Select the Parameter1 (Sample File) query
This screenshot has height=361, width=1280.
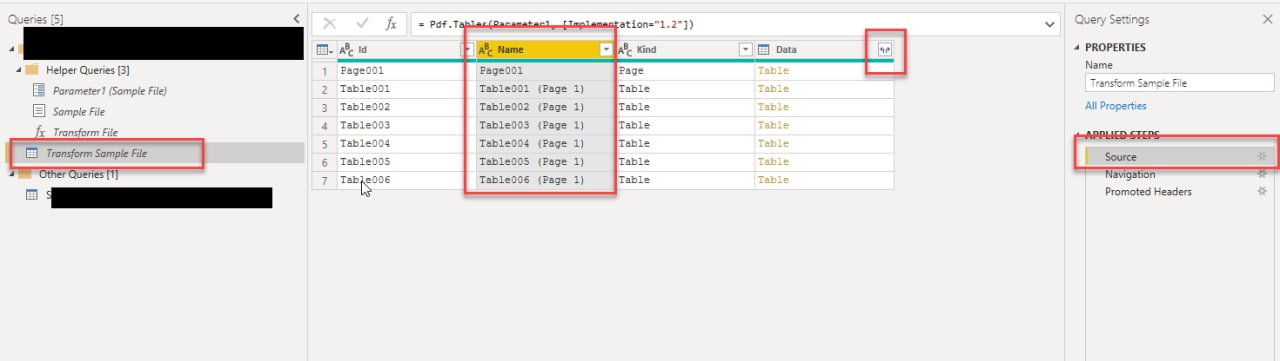coord(110,90)
